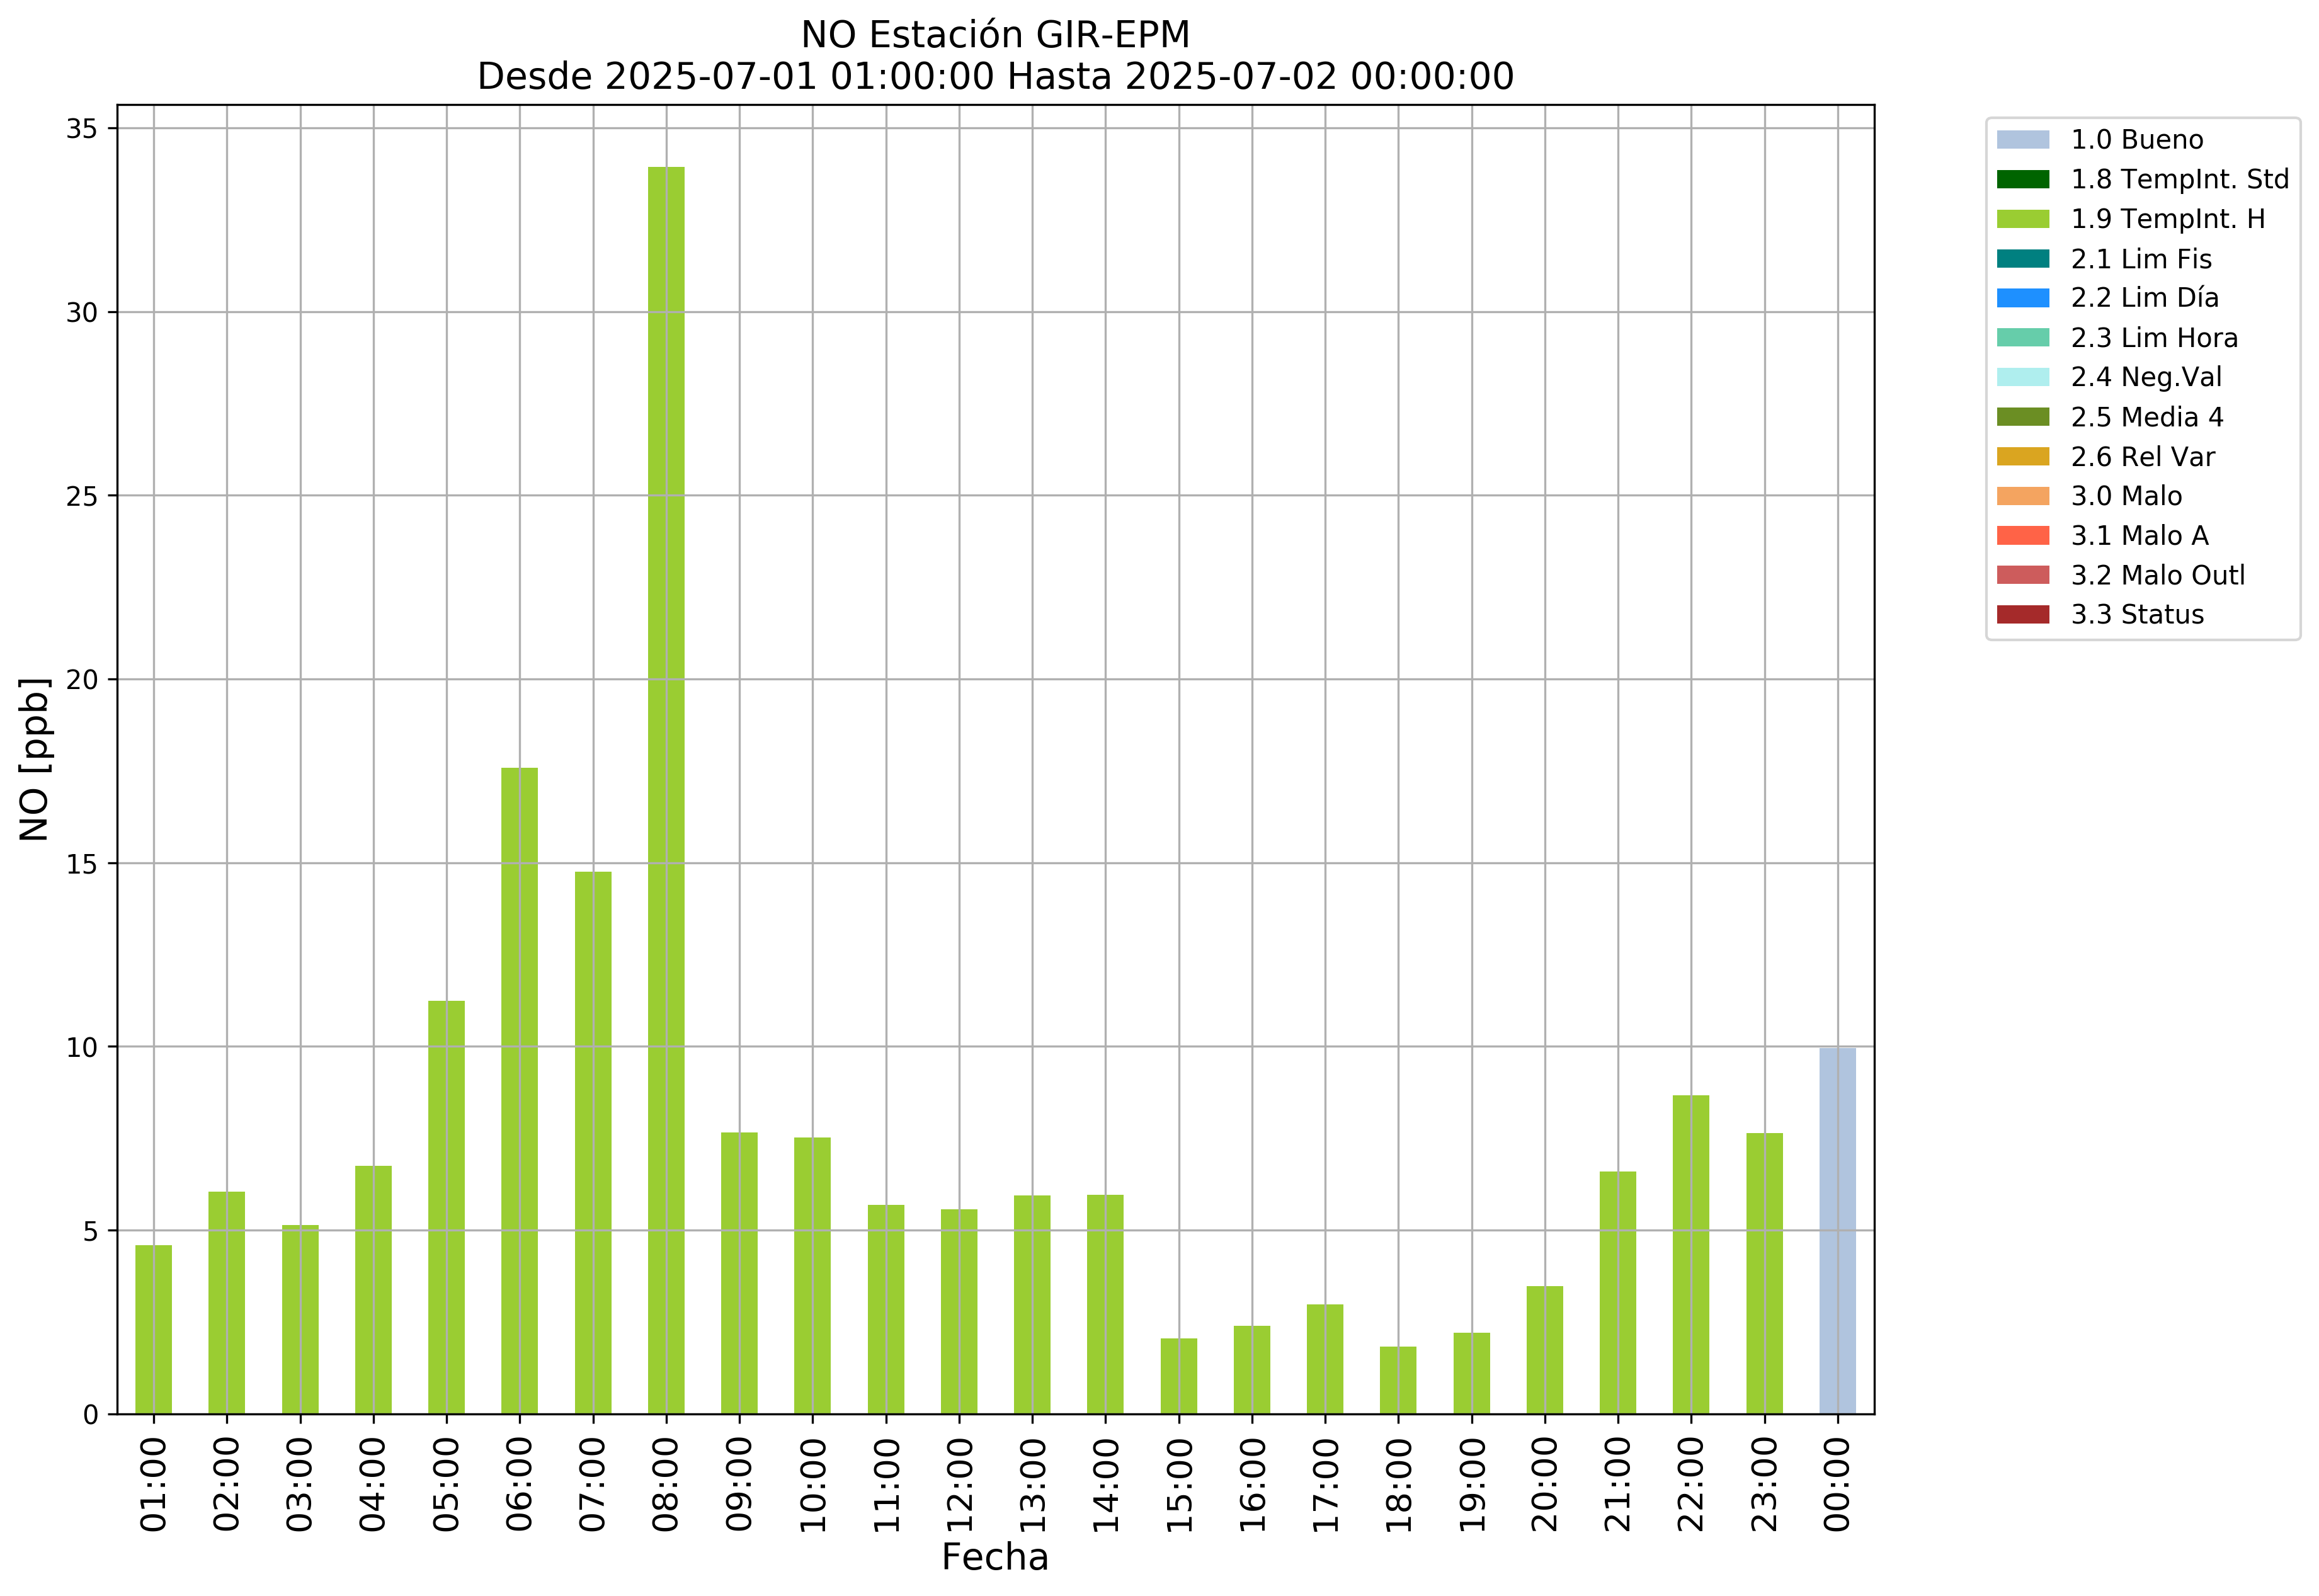Click the 2.6 Rel Var legend label
This screenshot has height=1596, width=2319.
click(x=2142, y=457)
